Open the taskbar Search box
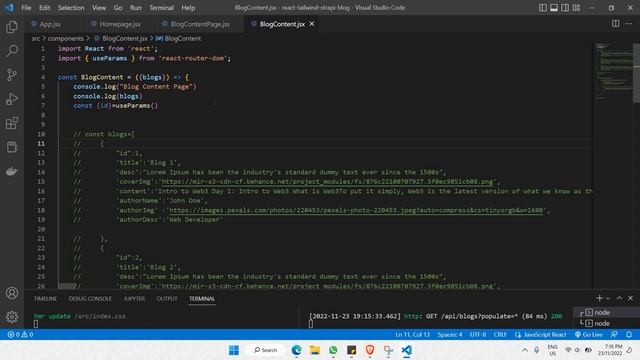This screenshot has height=360, width=640. coord(265,350)
